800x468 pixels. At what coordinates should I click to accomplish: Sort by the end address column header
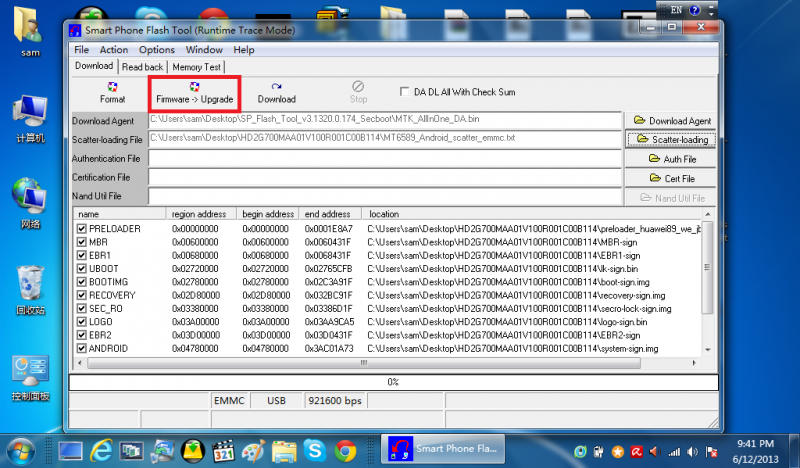click(330, 214)
